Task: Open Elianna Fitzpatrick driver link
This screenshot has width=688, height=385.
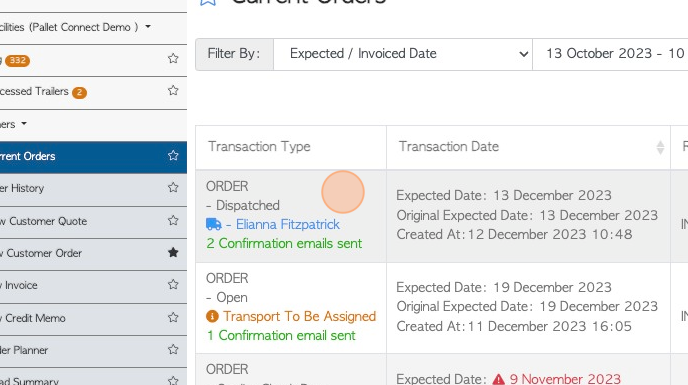Action: pos(288,224)
